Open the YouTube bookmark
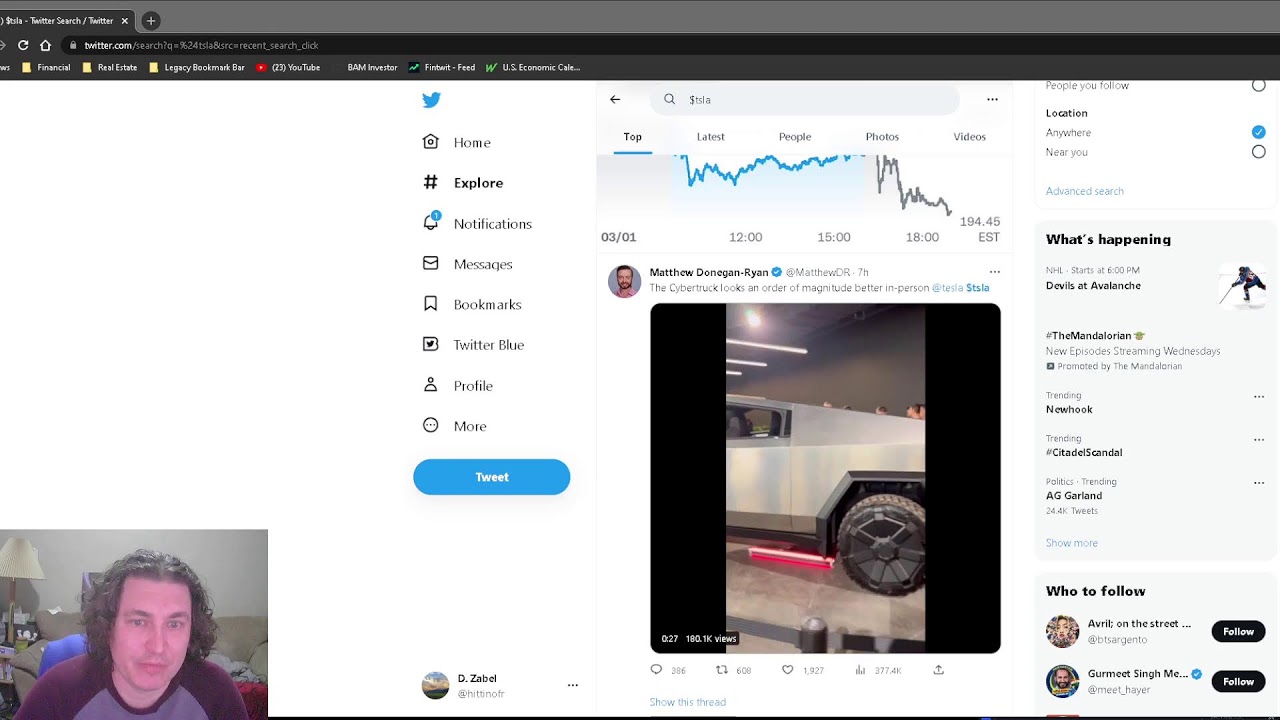This screenshot has width=1280, height=720. 288,67
